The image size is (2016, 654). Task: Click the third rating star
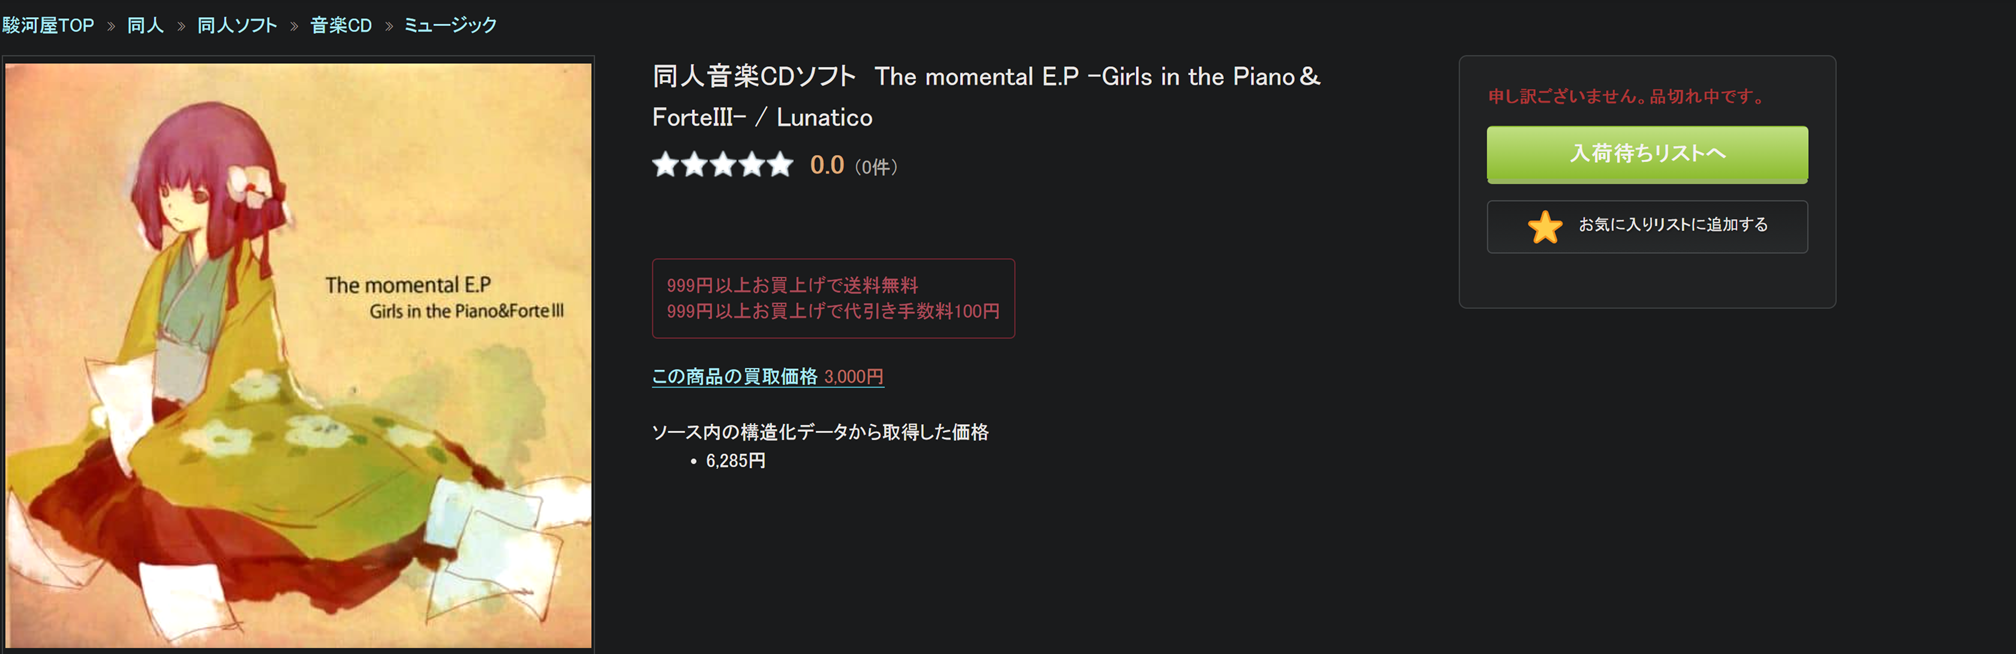click(723, 165)
